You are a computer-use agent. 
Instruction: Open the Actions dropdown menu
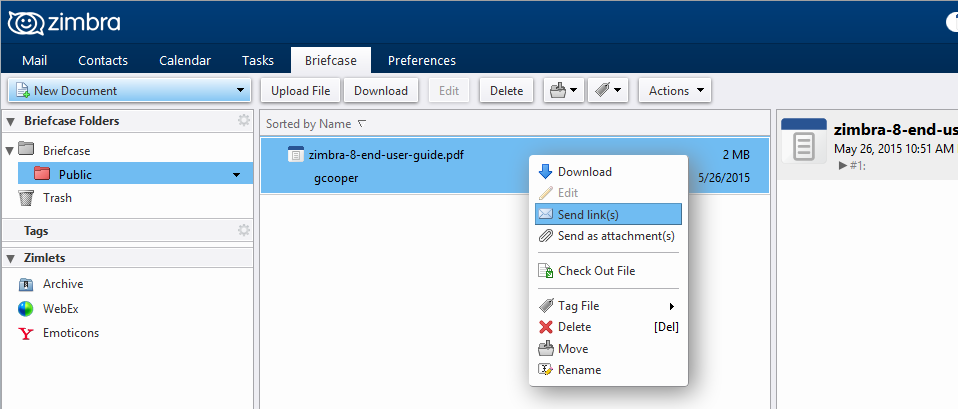[675, 90]
